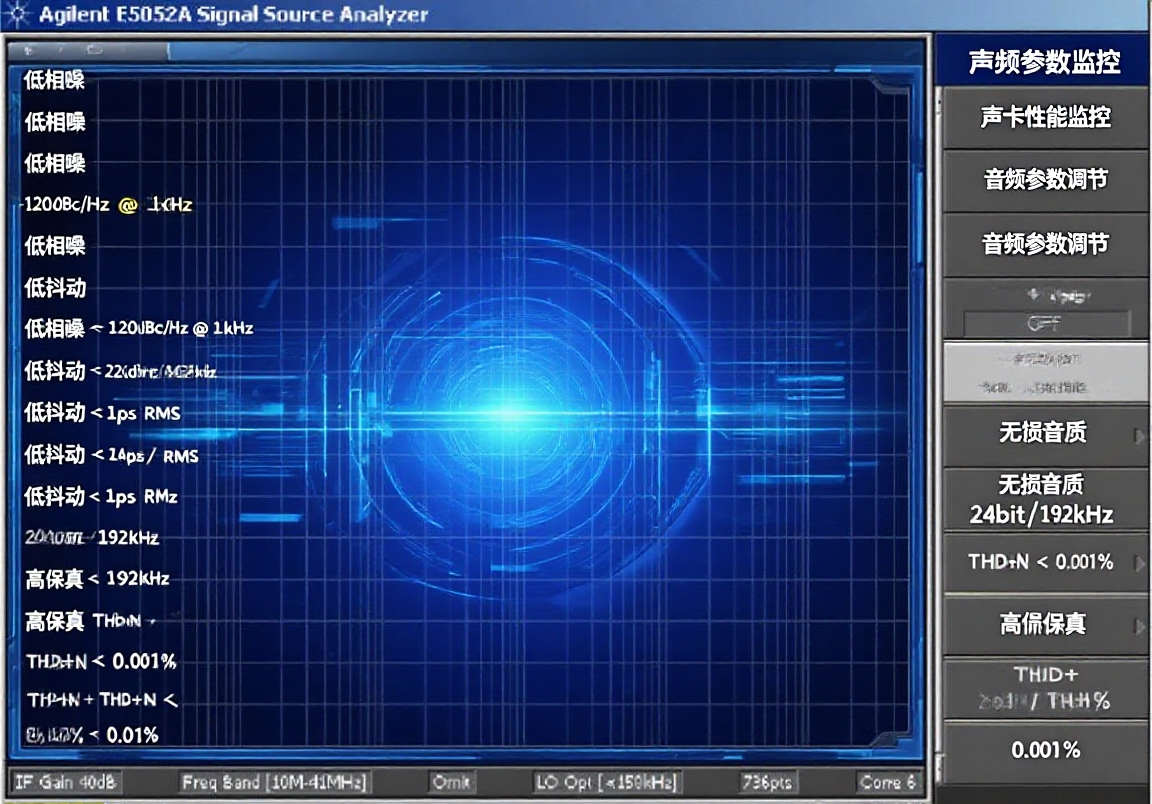
Task: Select the highlighted light gray softkey
Action: pyautogui.click(x=1045, y=372)
